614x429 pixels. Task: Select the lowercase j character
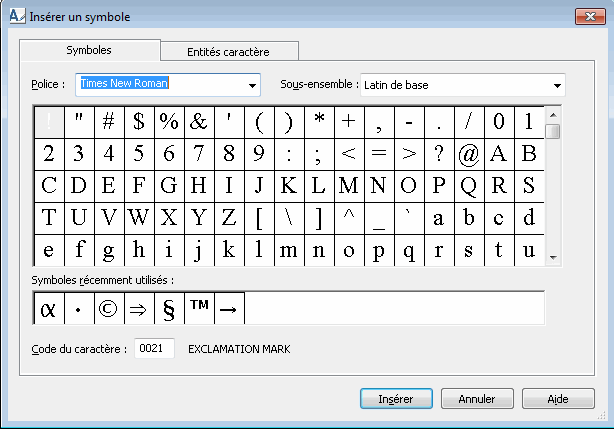(199, 251)
